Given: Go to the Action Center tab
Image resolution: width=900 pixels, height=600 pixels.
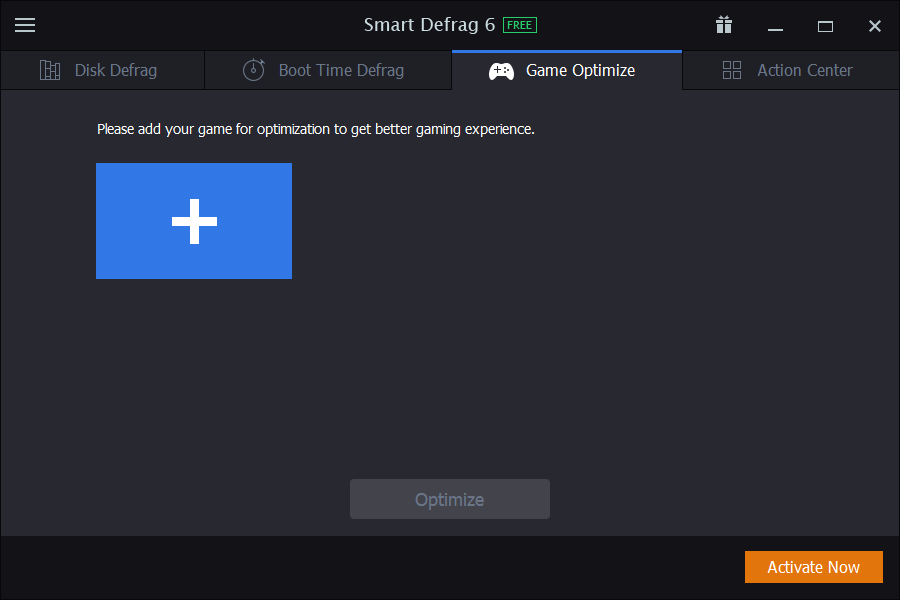Looking at the screenshot, I should point(804,70).
